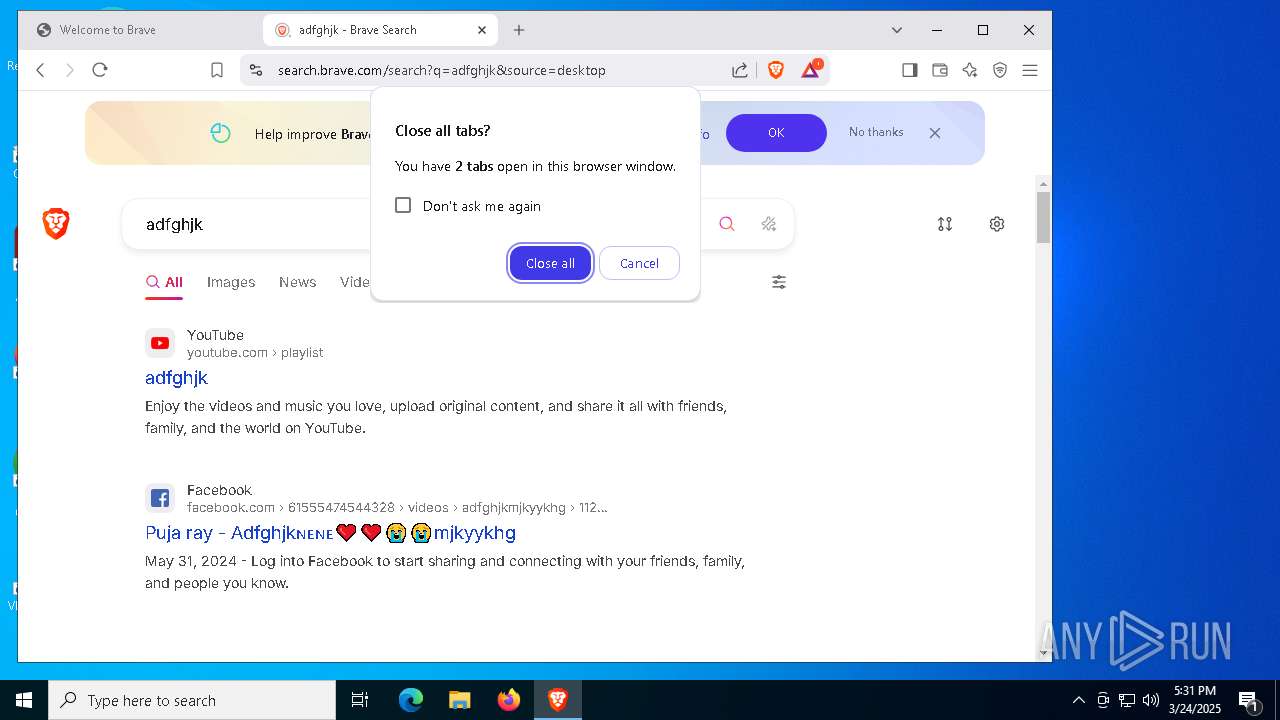Open Brave Search settings gear
The image size is (1280, 720).
997,224
